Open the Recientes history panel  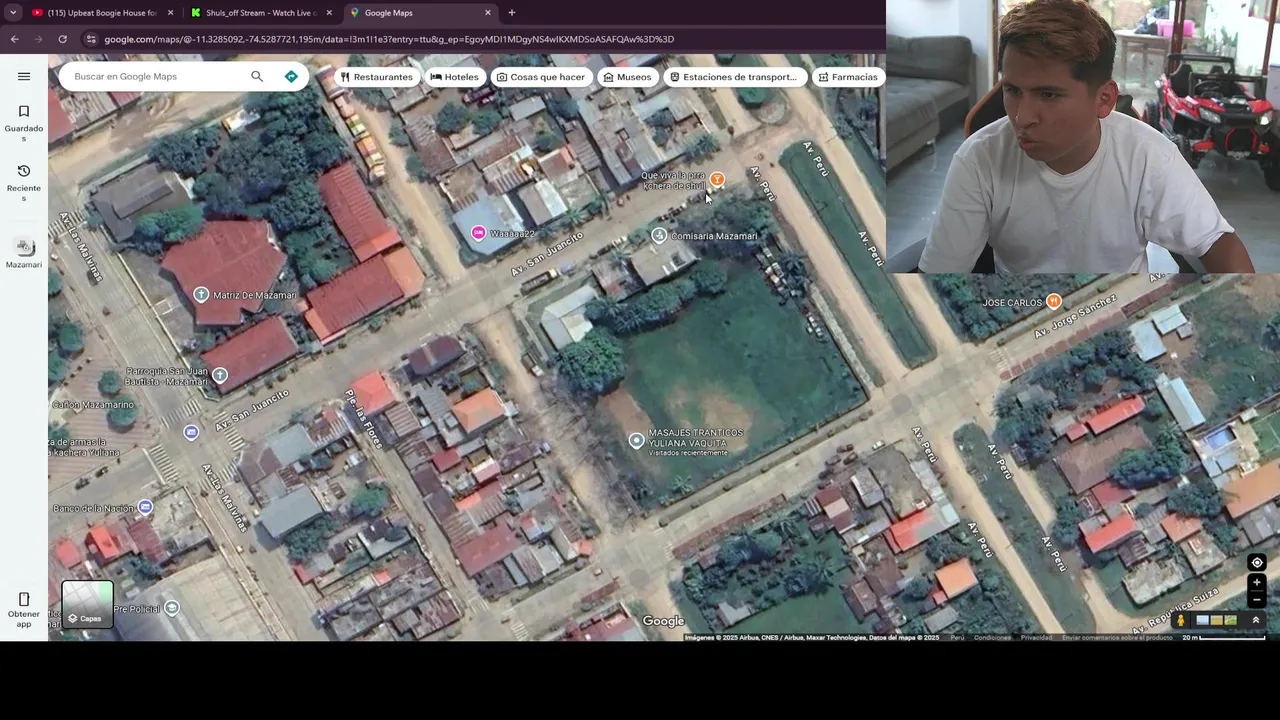coord(24,183)
